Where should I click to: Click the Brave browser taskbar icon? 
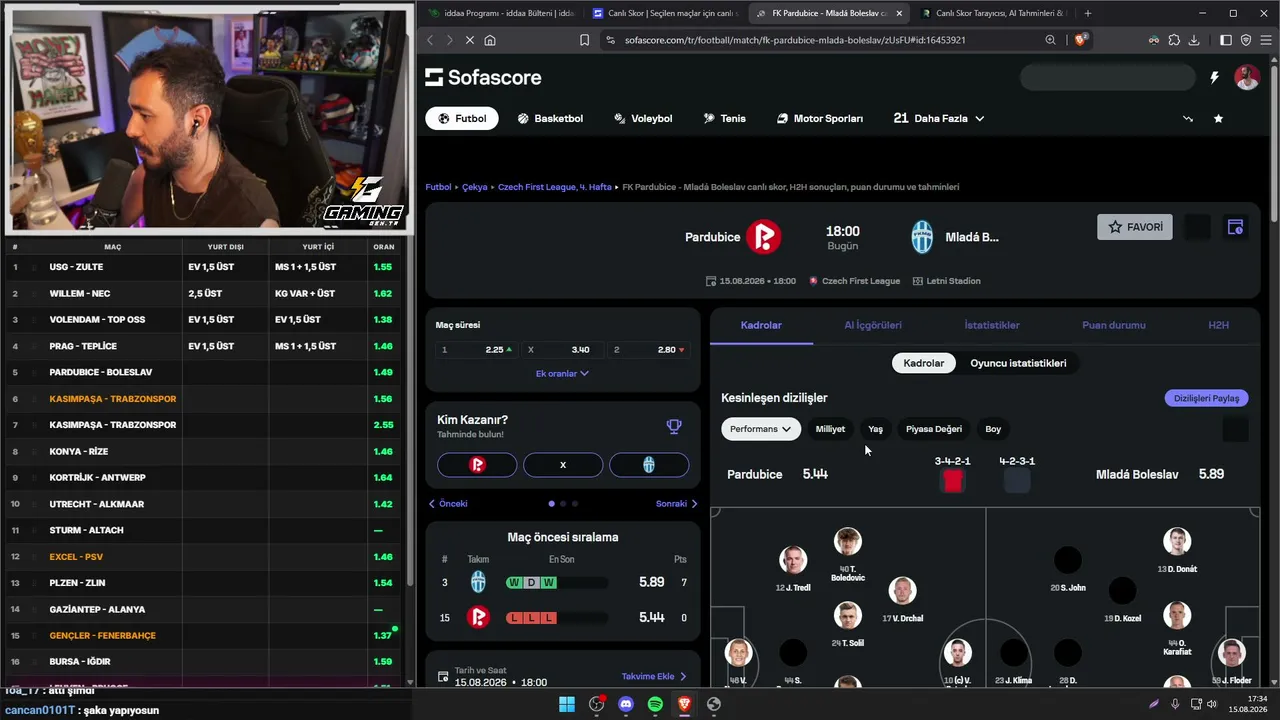coord(684,704)
